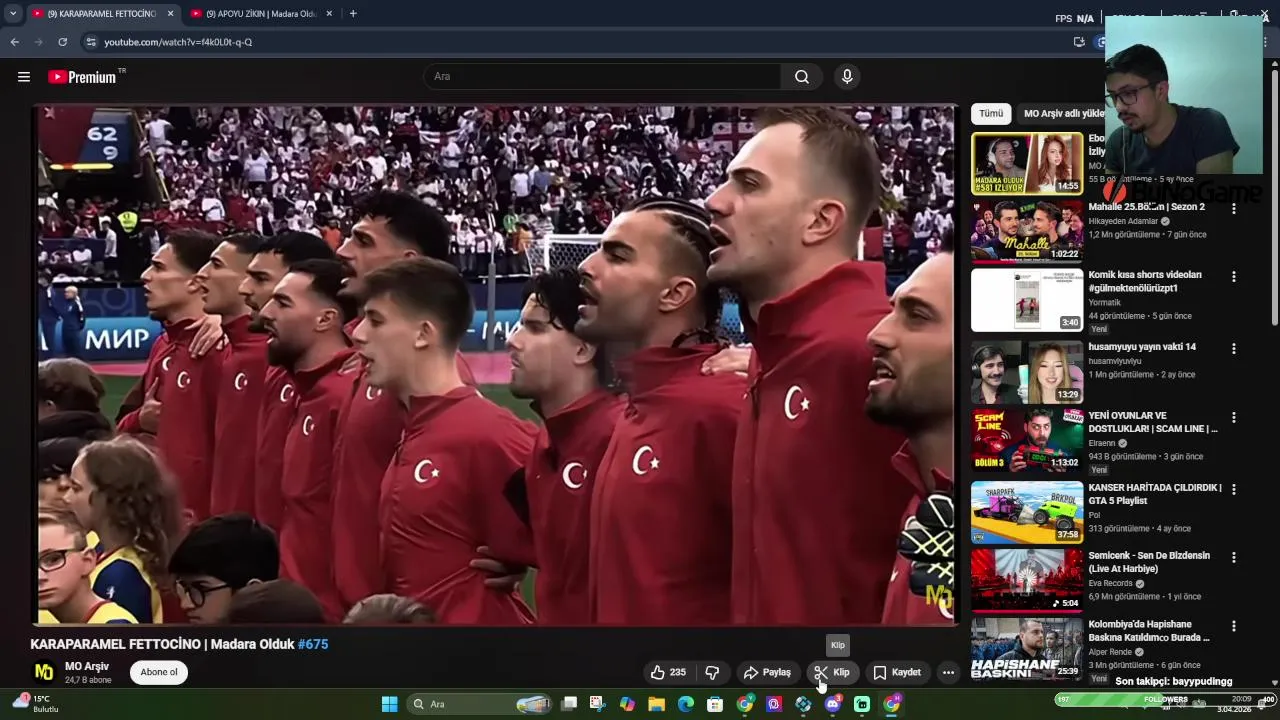Image resolution: width=1280 pixels, height=720 pixels.
Task: Open Discord from the taskbar
Action: coord(833,704)
